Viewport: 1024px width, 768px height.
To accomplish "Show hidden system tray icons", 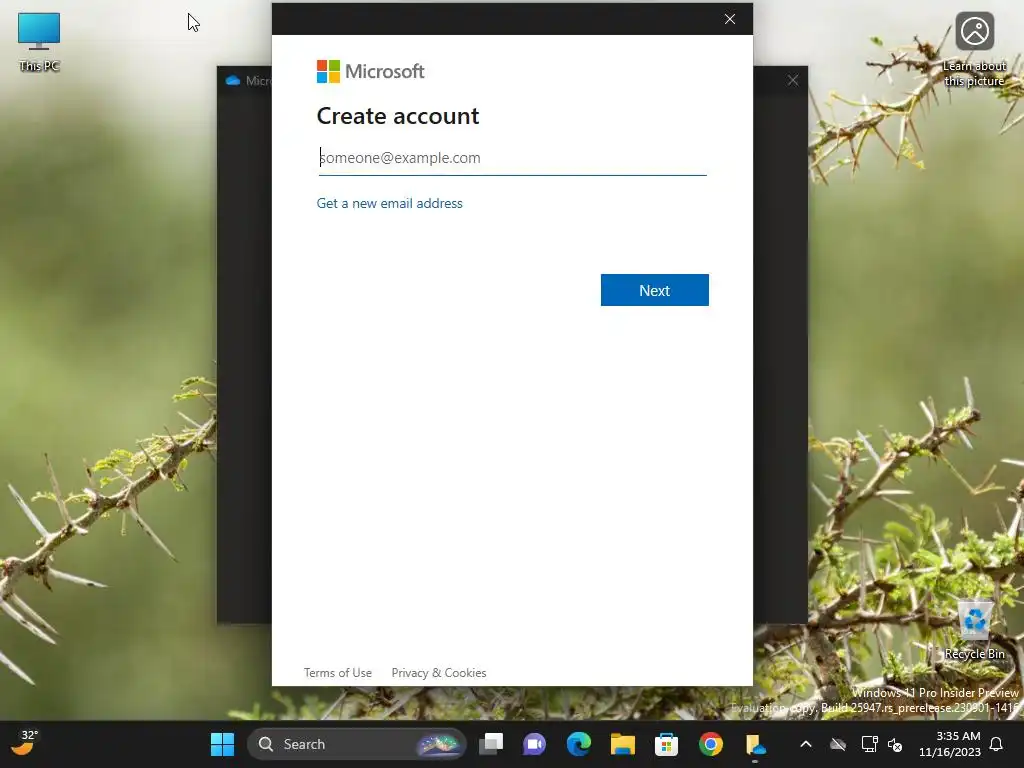I will click(x=806, y=744).
